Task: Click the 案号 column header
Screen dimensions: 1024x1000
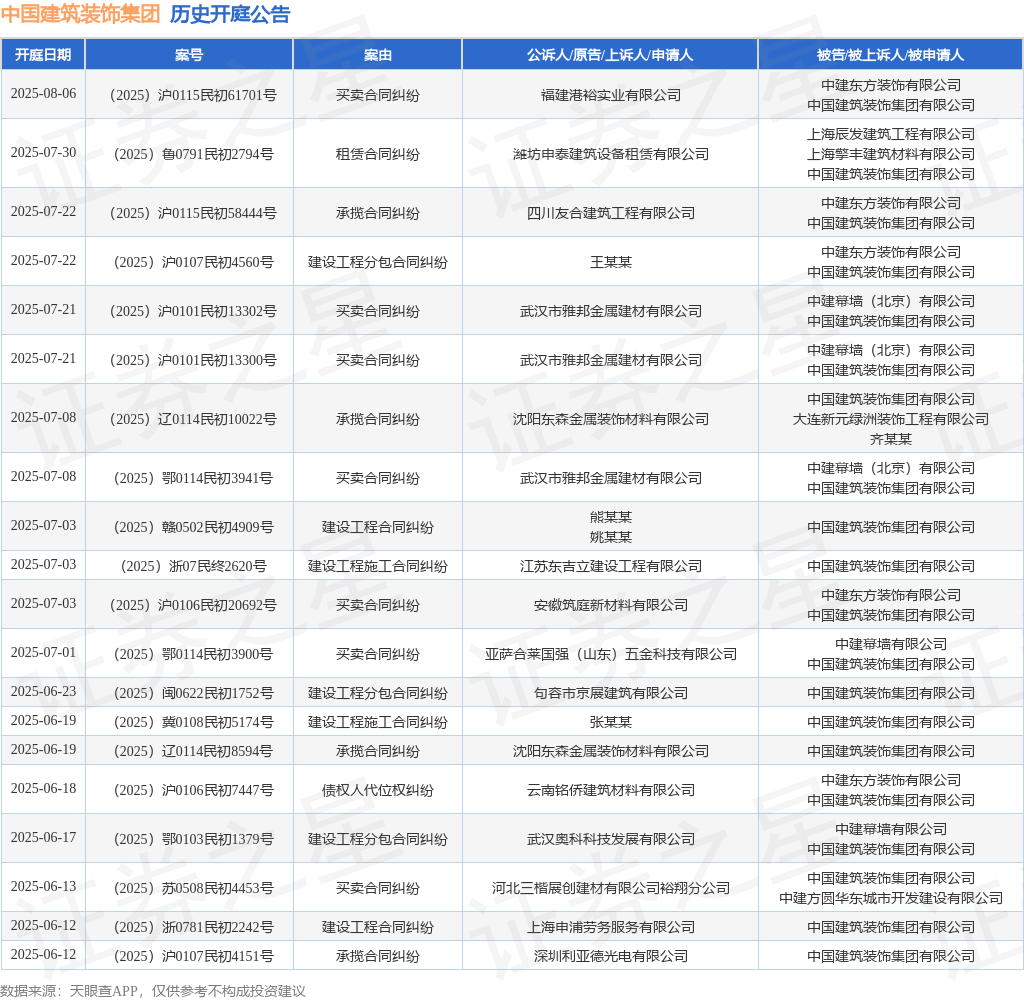Action: pos(189,55)
